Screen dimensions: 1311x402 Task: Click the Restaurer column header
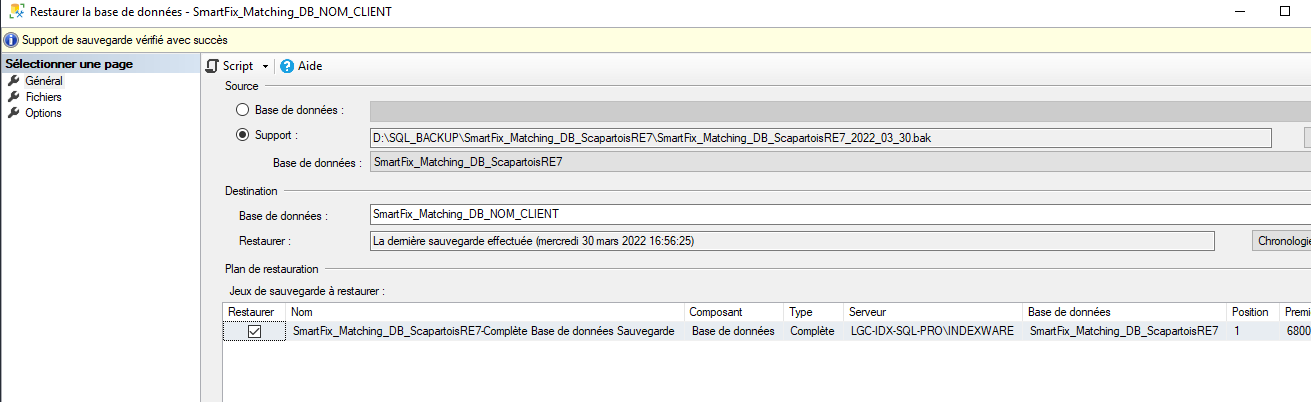click(x=254, y=312)
